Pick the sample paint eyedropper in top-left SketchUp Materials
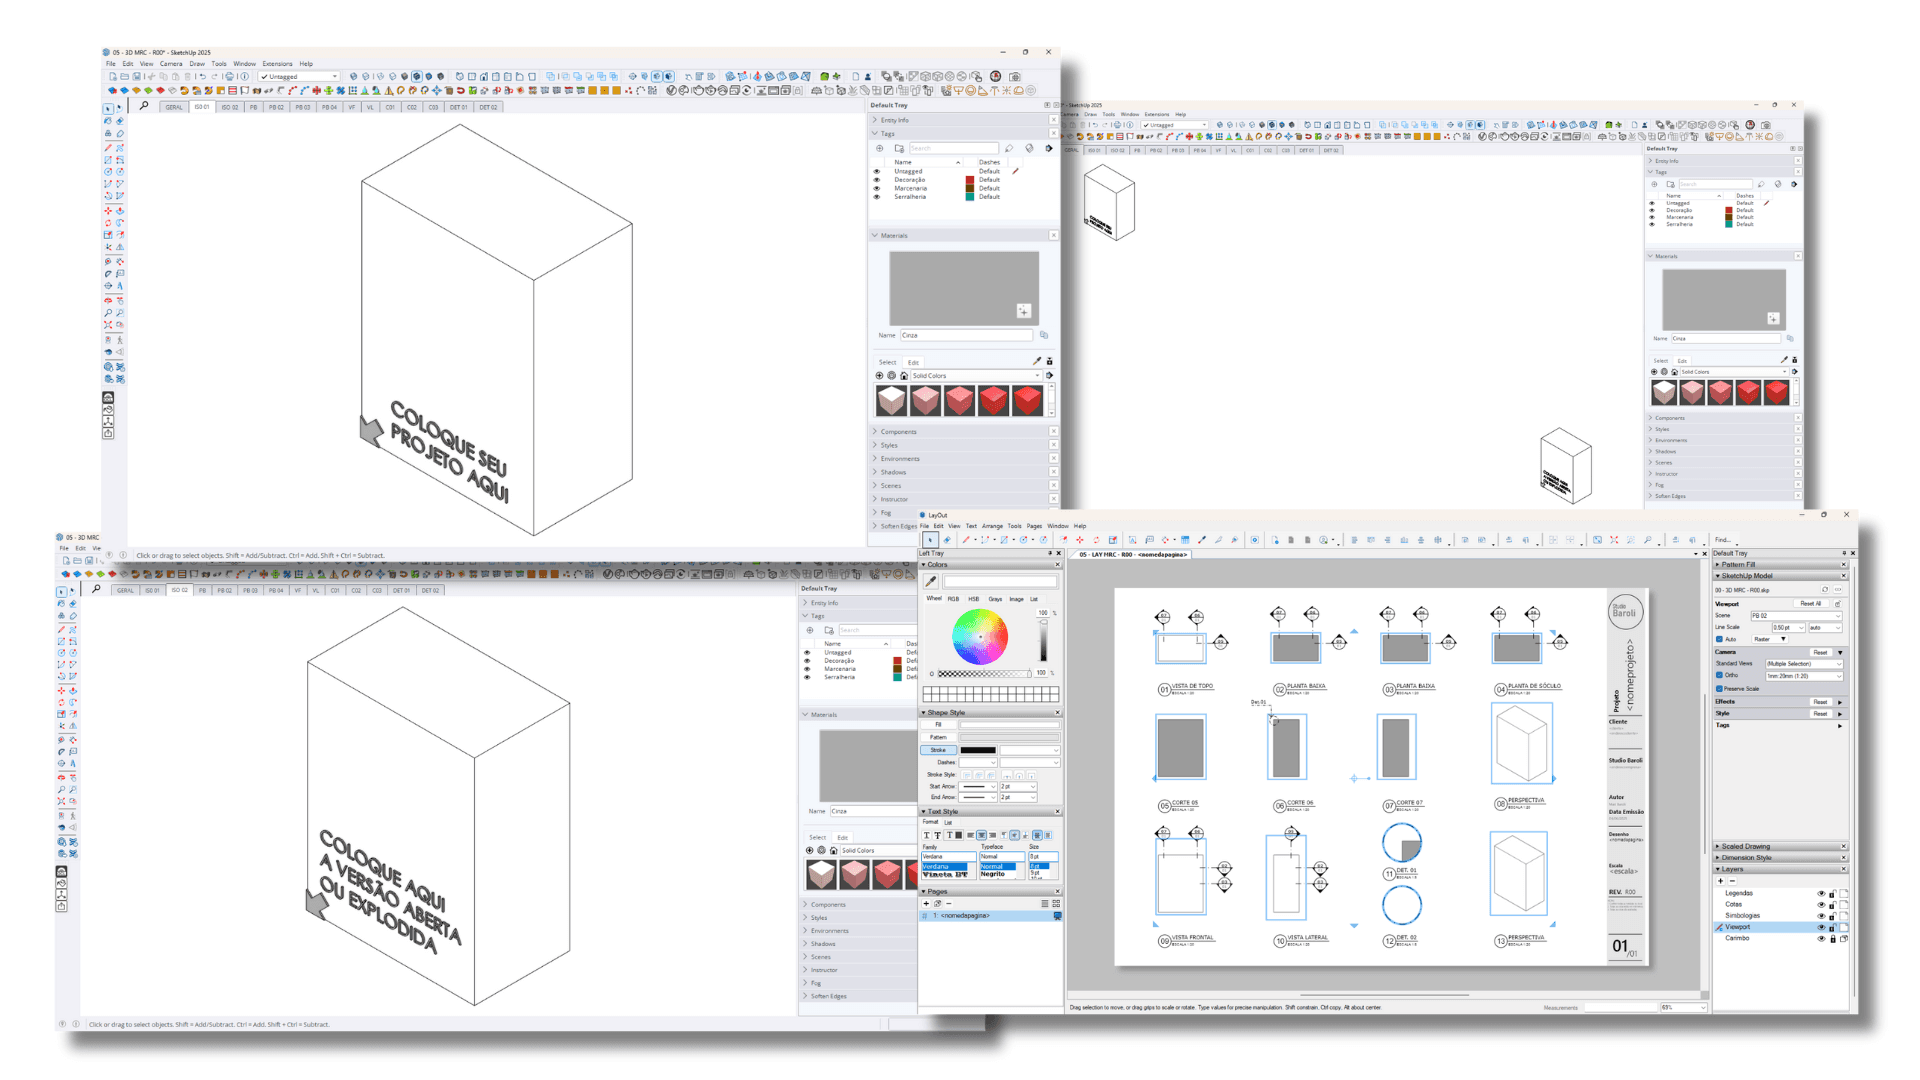The width and height of the screenshot is (1920, 1080). (x=1037, y=361)
